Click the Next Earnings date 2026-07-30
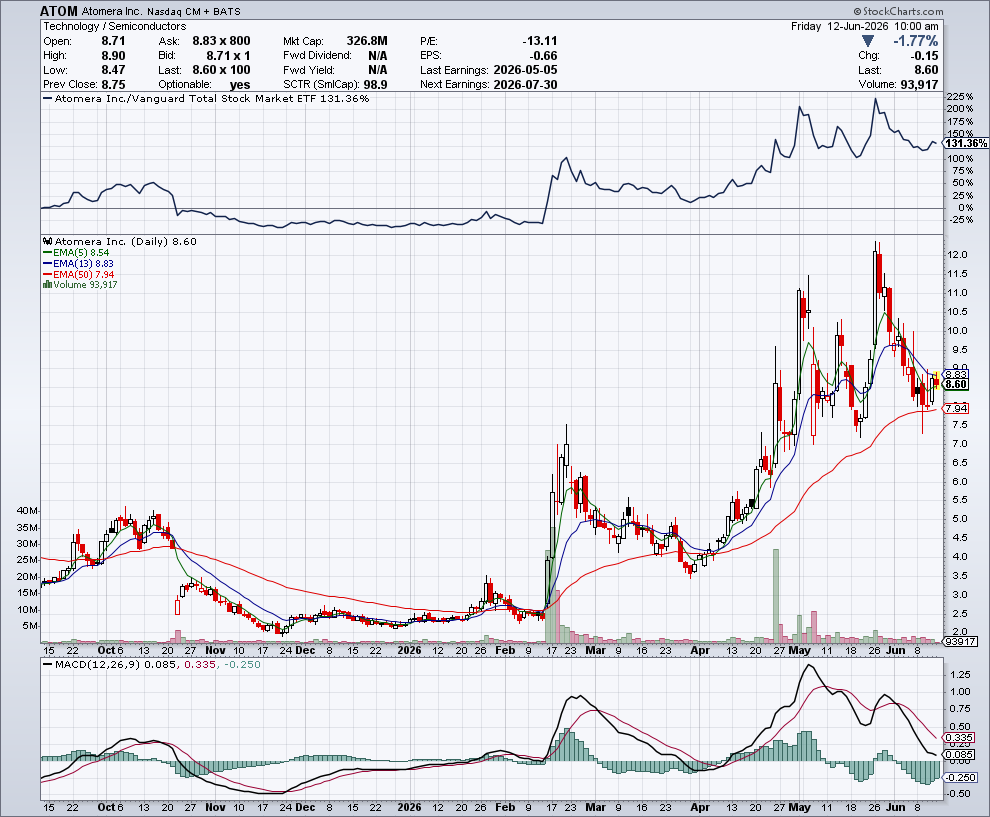The height and width of the screenshot is (817, 990). pyautogui.click(x=525, y=85)
